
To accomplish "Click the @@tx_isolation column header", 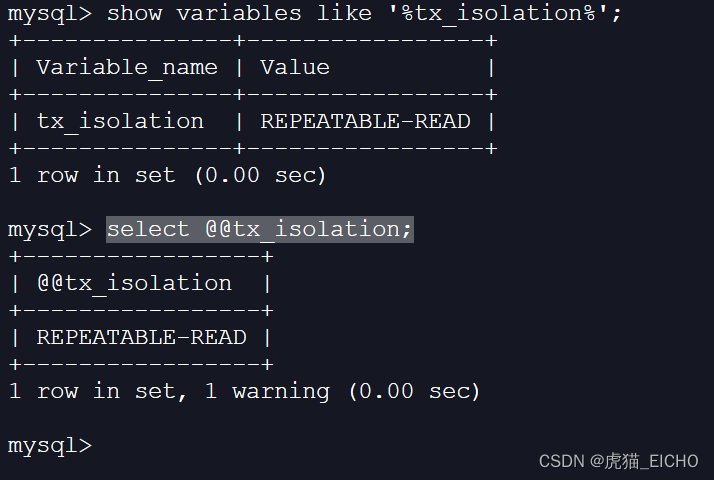I will [134, 283].
